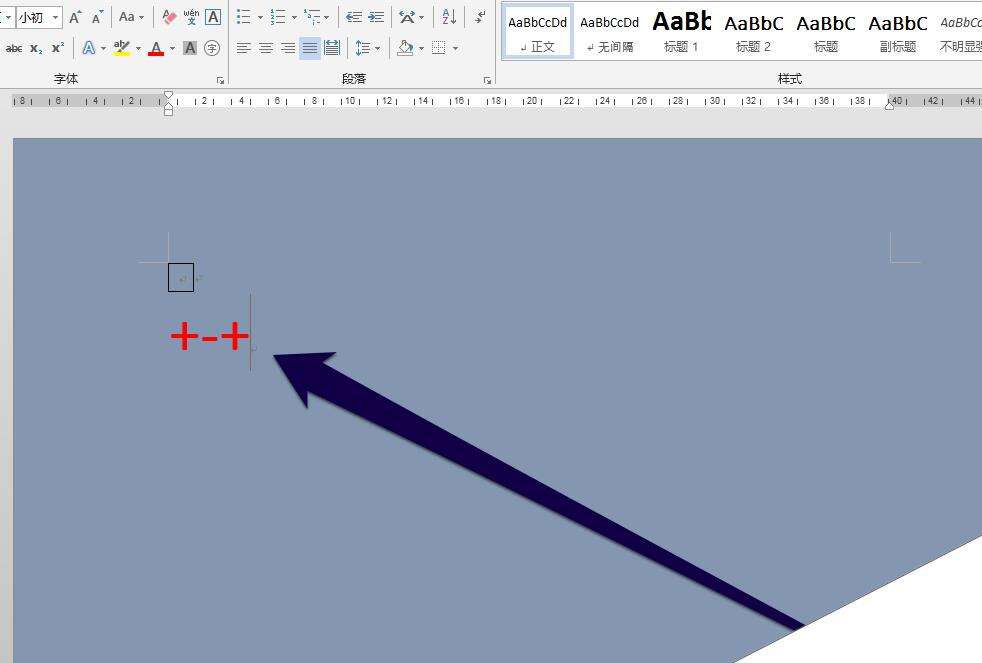Viewport: 982px width, 663px height.
Task: Apply the 标题 style
Action: click(x=825, y=32)
